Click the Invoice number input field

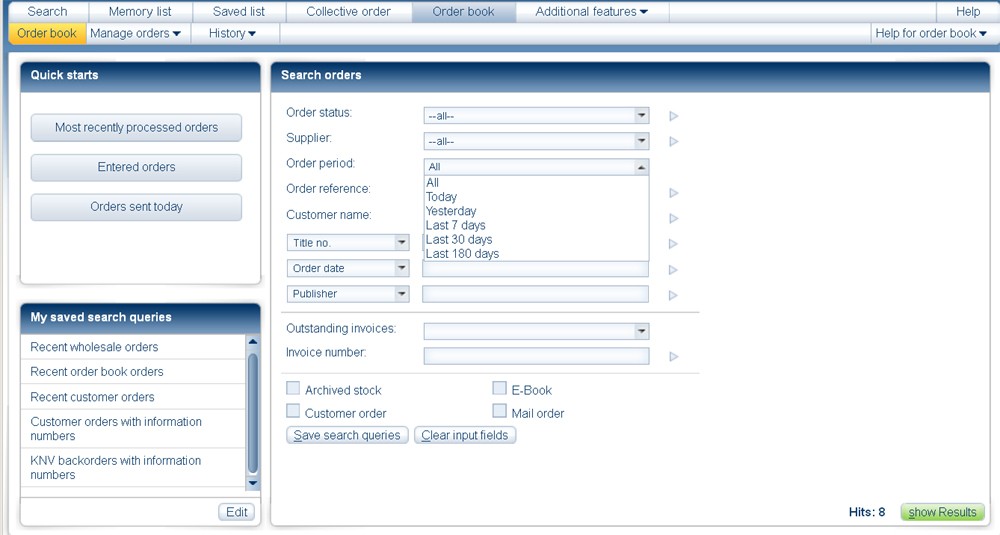pos(536,356)
